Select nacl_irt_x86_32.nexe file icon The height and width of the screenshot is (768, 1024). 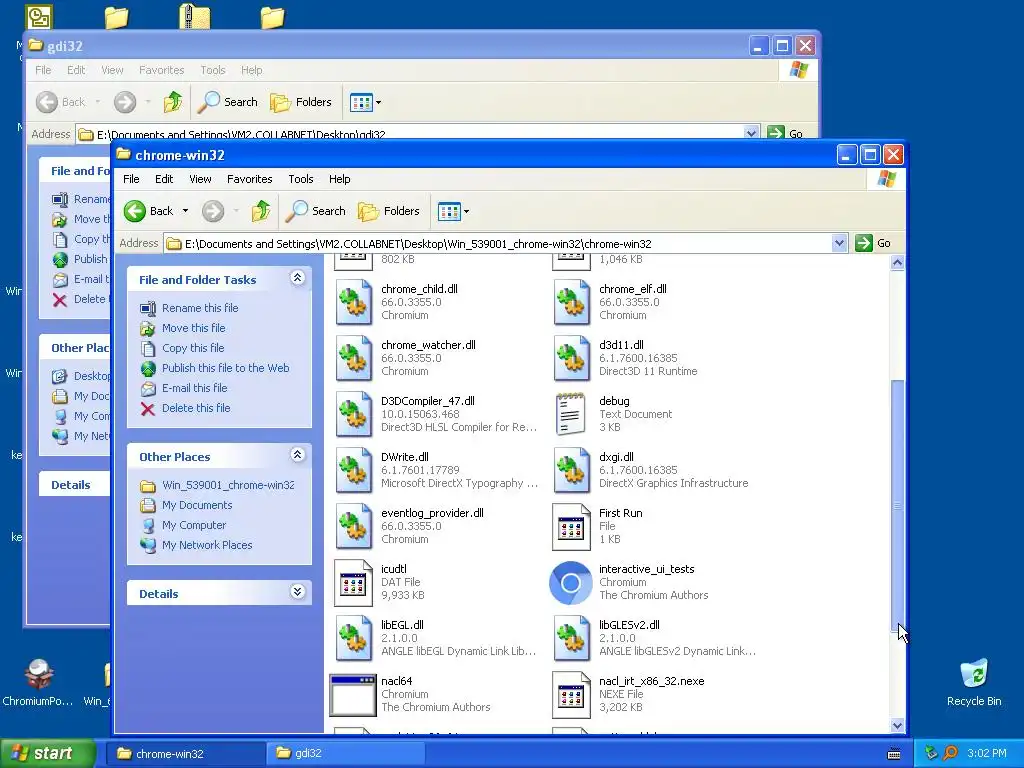coord(571,695)
